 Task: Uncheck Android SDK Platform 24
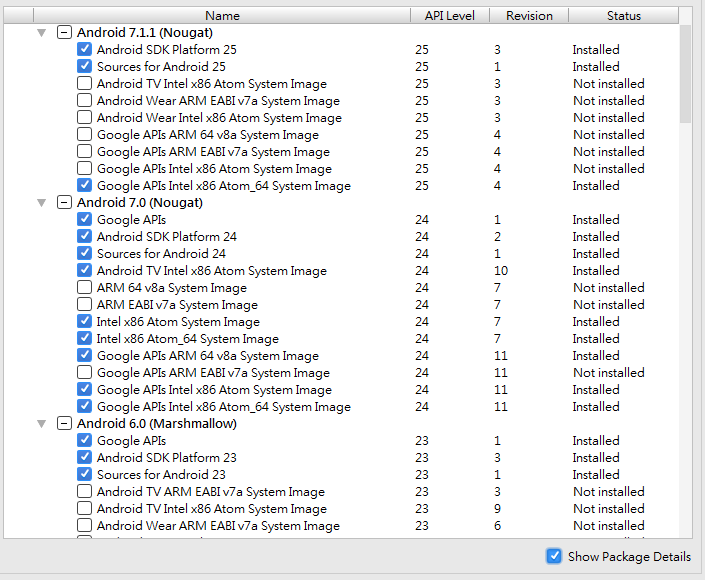(x=85, y=236)
